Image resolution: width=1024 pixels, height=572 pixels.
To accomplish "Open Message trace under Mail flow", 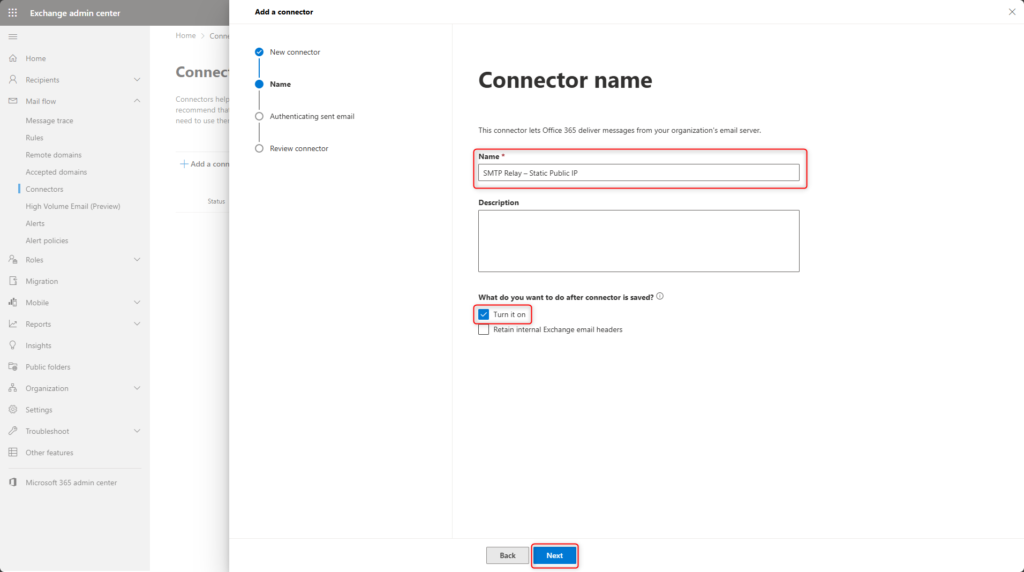I will (49, 121).
